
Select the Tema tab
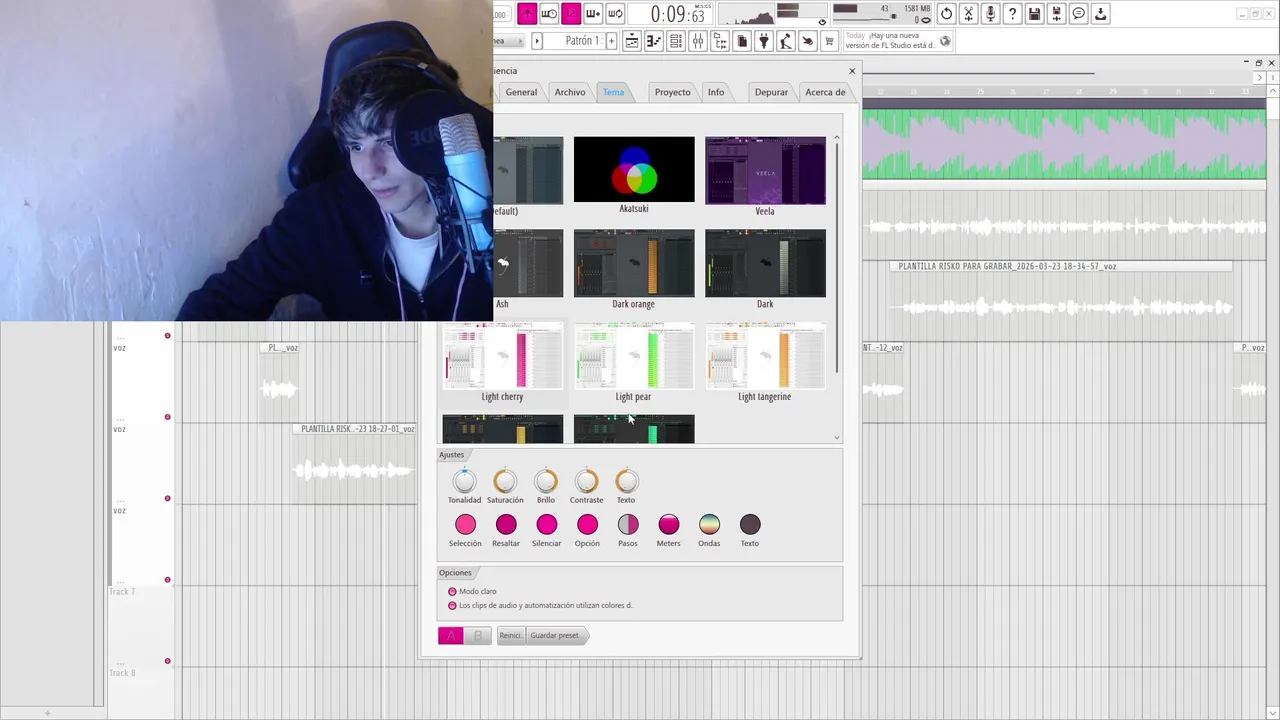coord(613,92)
